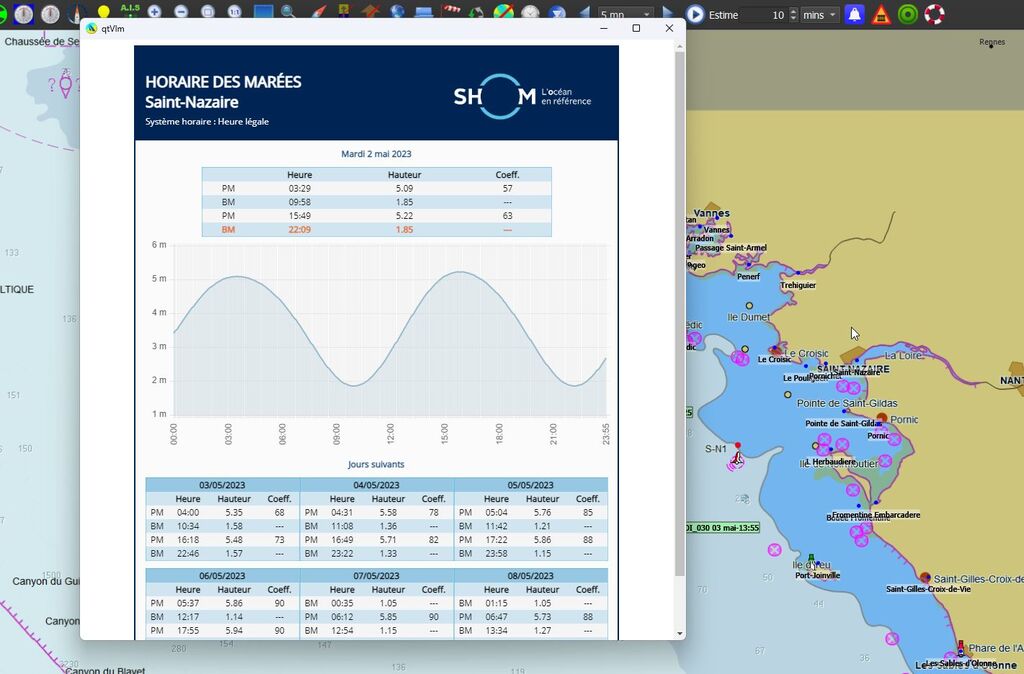Image resolution: width=1024 pixels, height=674 pixels.
Task: Click the green target circle icon
Action: pos(908,14)
